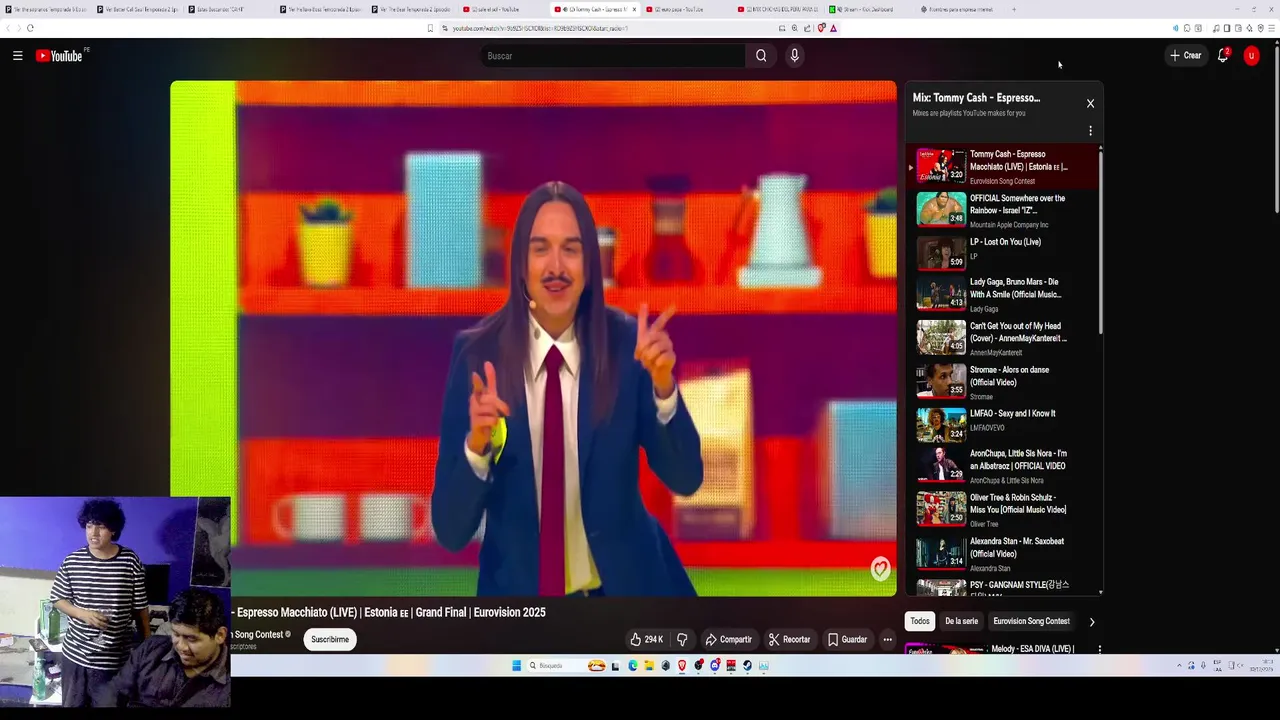Play Die With A Smile playlist item
1280x720 pixels.
[1007, 294]
